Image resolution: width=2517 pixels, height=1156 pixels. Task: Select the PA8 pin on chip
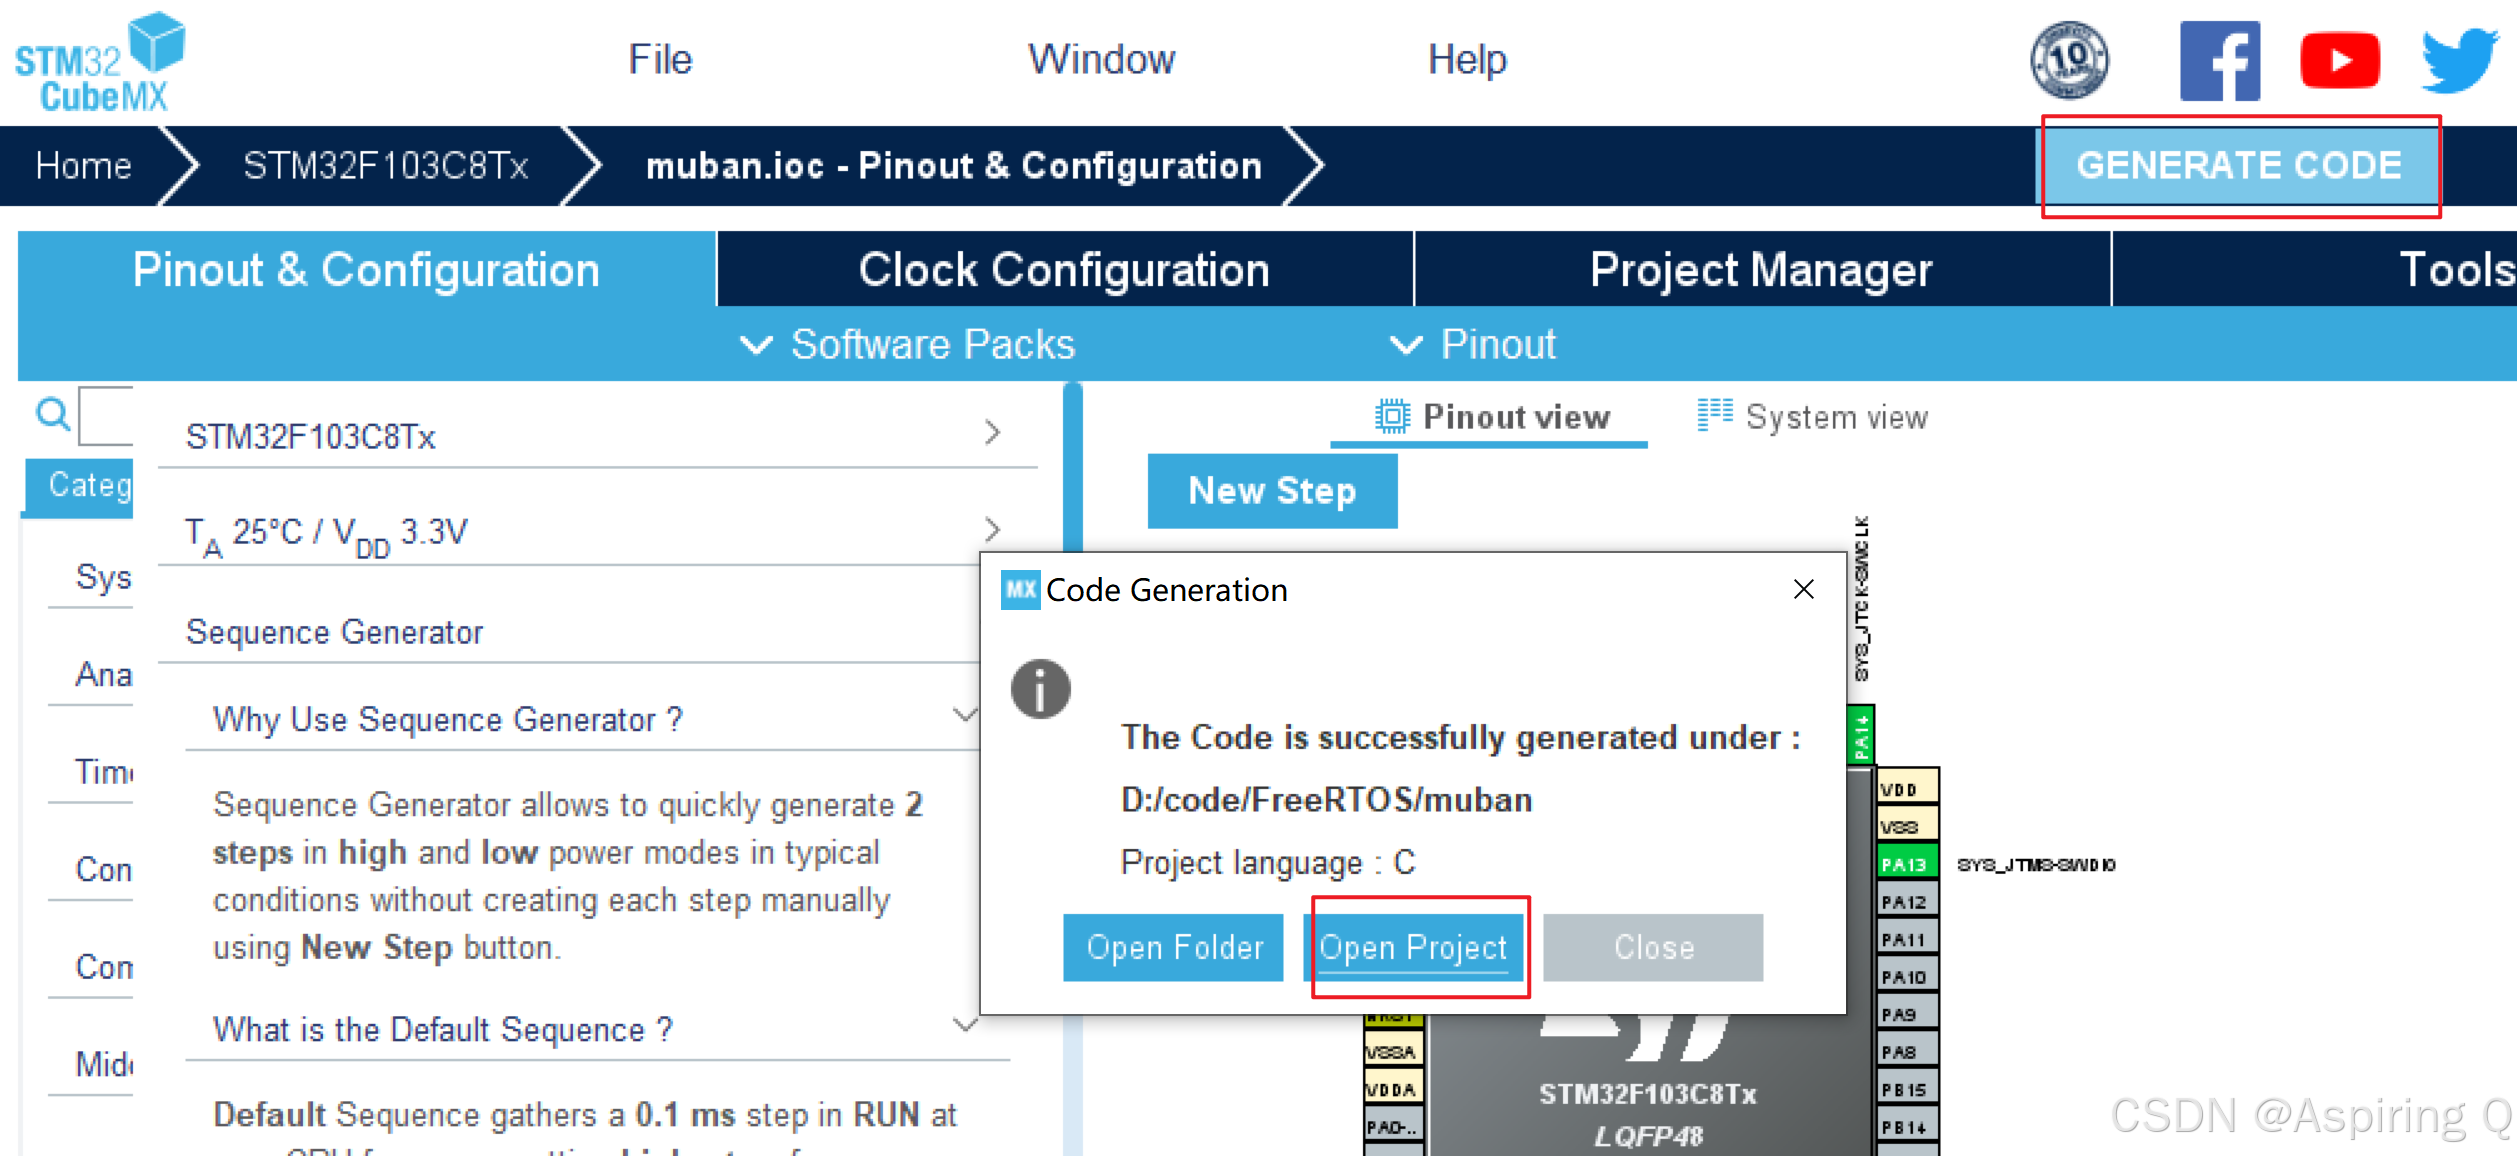[x=1907, y=1051]
